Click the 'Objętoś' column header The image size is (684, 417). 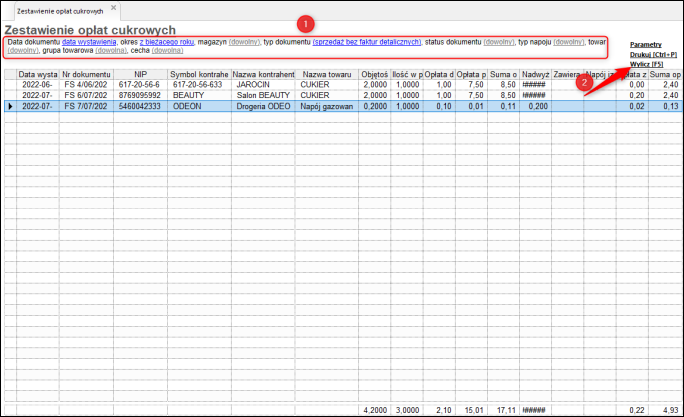tap(374, 74)
